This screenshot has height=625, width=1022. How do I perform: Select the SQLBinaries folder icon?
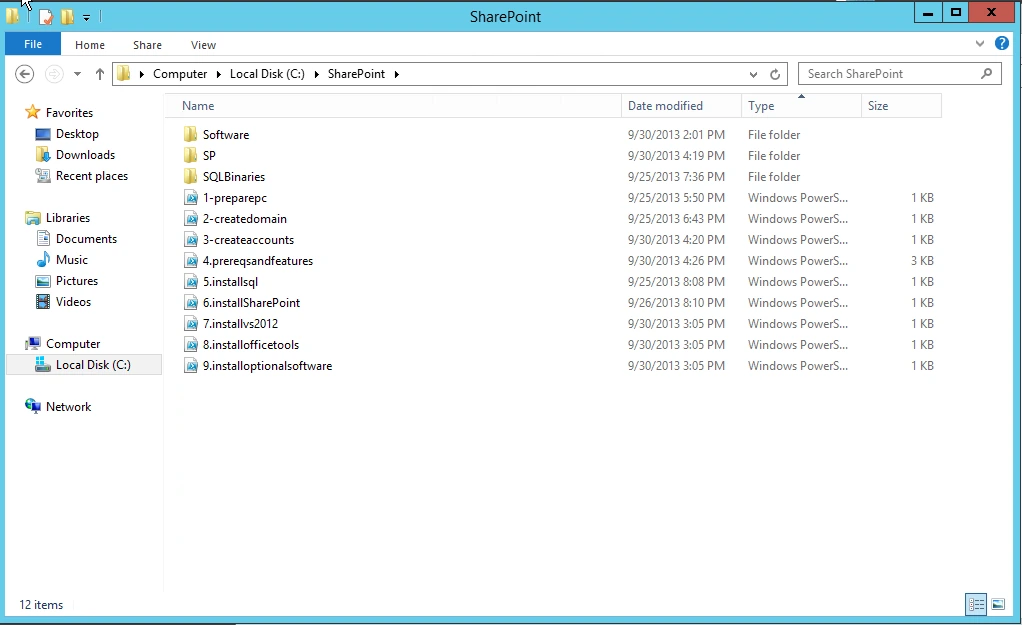click(x=190, y=177)
